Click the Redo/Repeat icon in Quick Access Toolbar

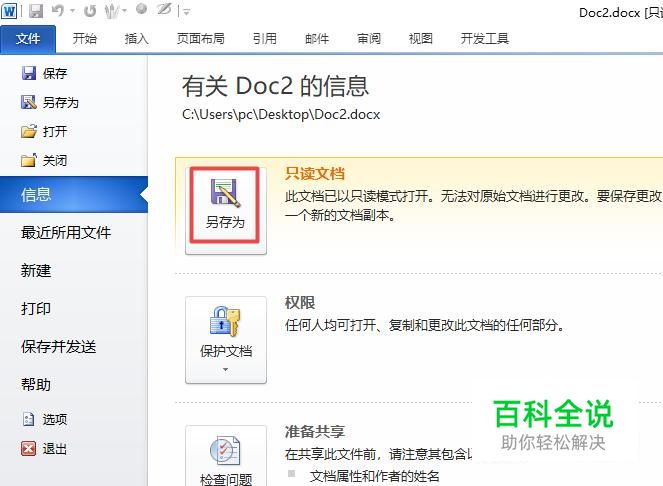coord(90,11)
